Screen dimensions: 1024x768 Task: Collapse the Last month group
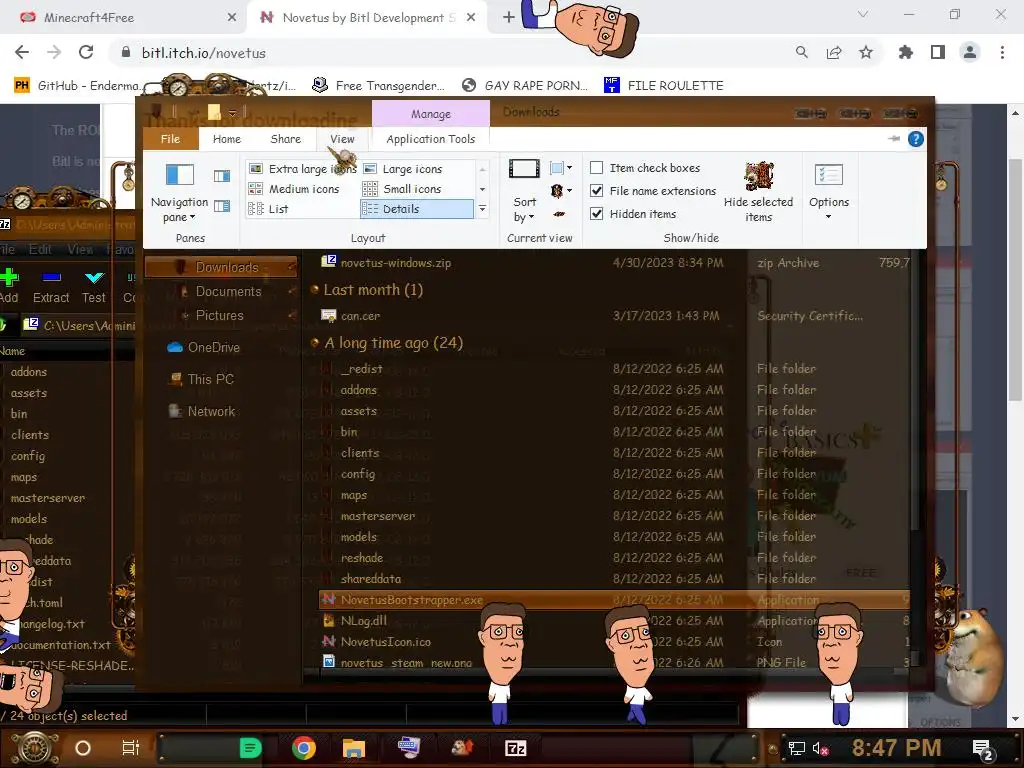(314, 289)
